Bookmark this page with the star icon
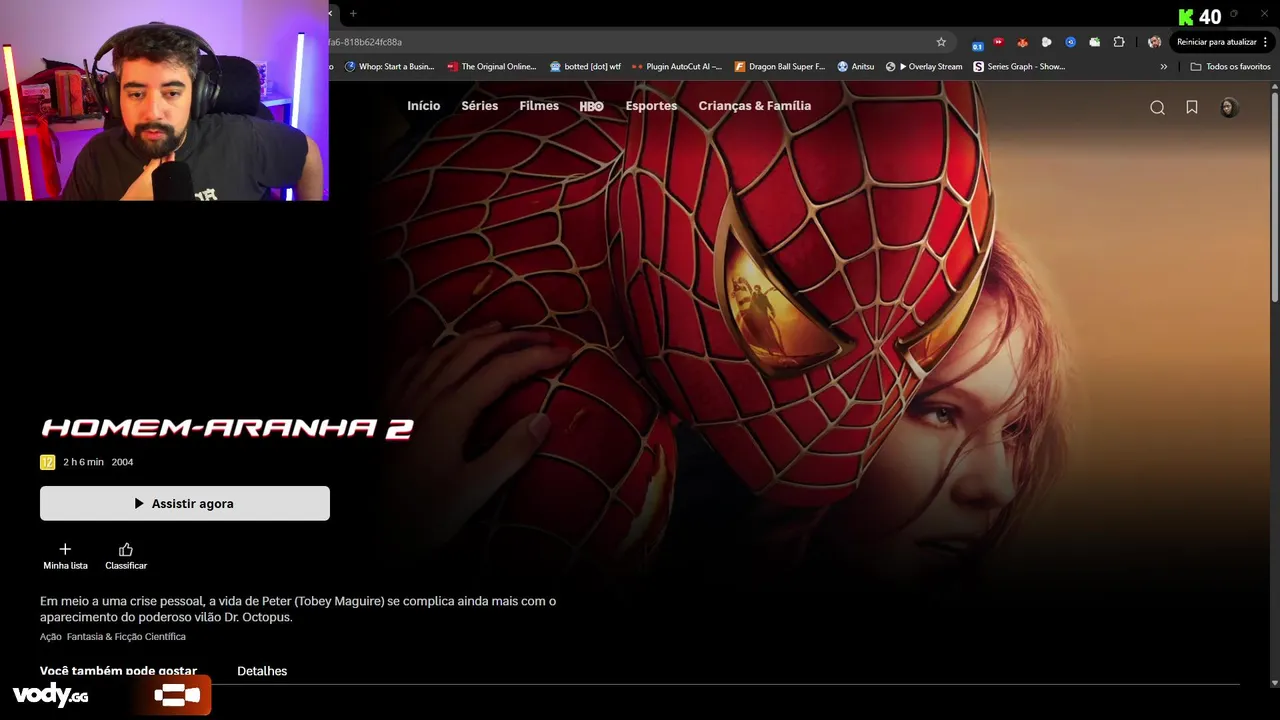 (941, 42)
